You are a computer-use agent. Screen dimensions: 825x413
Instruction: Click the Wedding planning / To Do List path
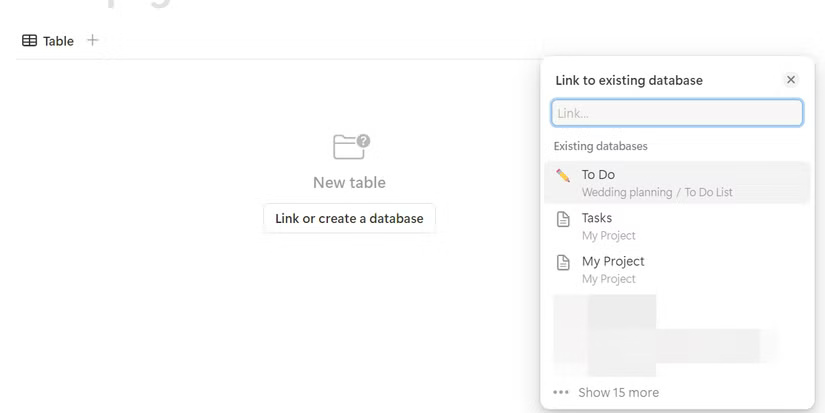657,192
